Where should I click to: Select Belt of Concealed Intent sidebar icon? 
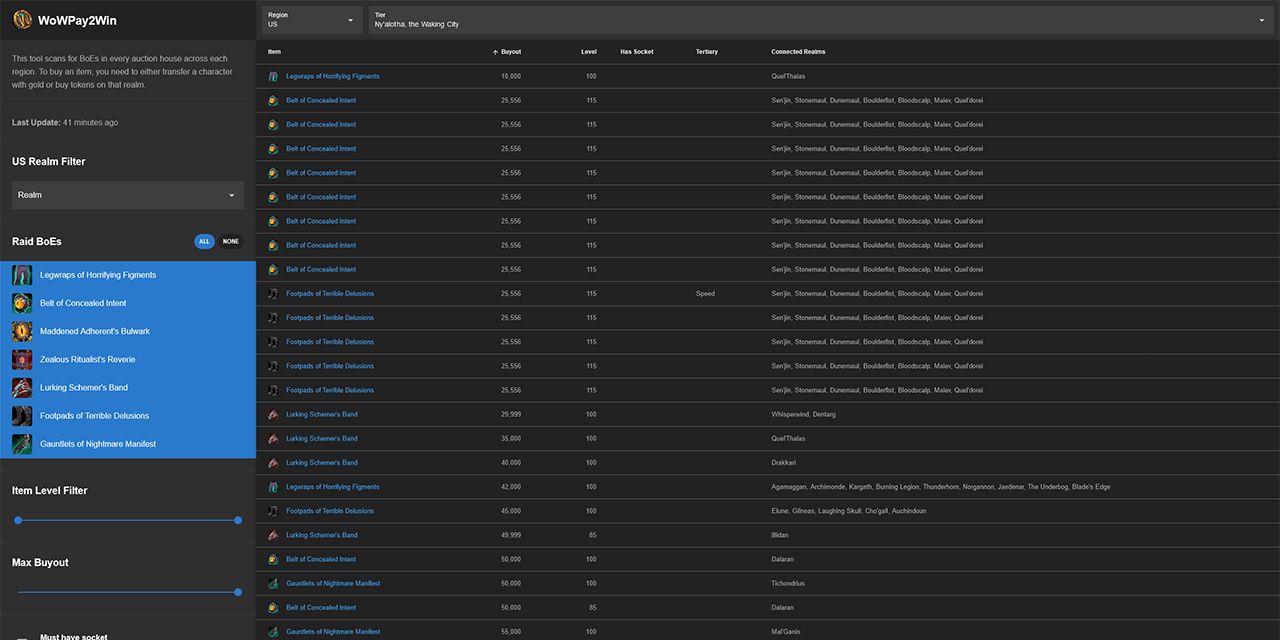[22, 303]
